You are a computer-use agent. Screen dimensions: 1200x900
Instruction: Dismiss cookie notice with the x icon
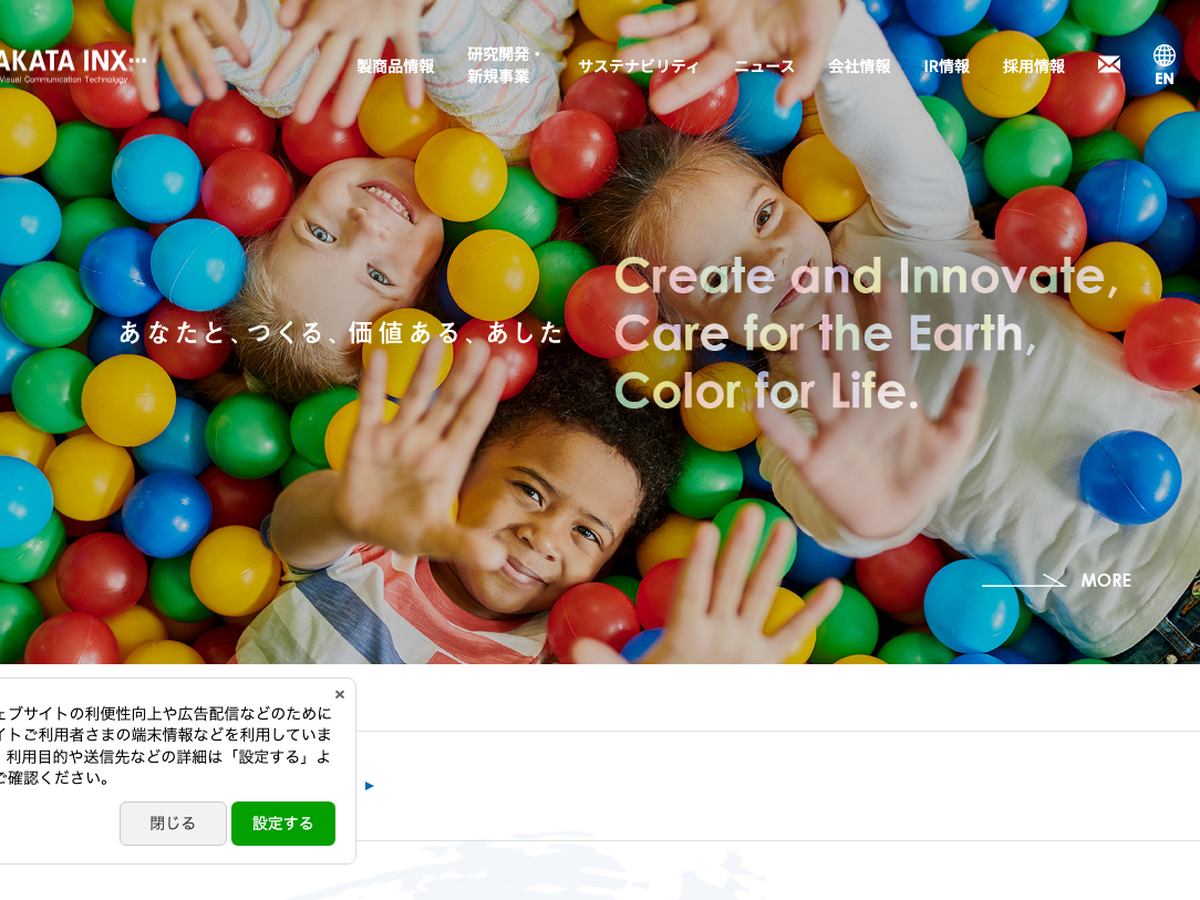click(339, 694)
